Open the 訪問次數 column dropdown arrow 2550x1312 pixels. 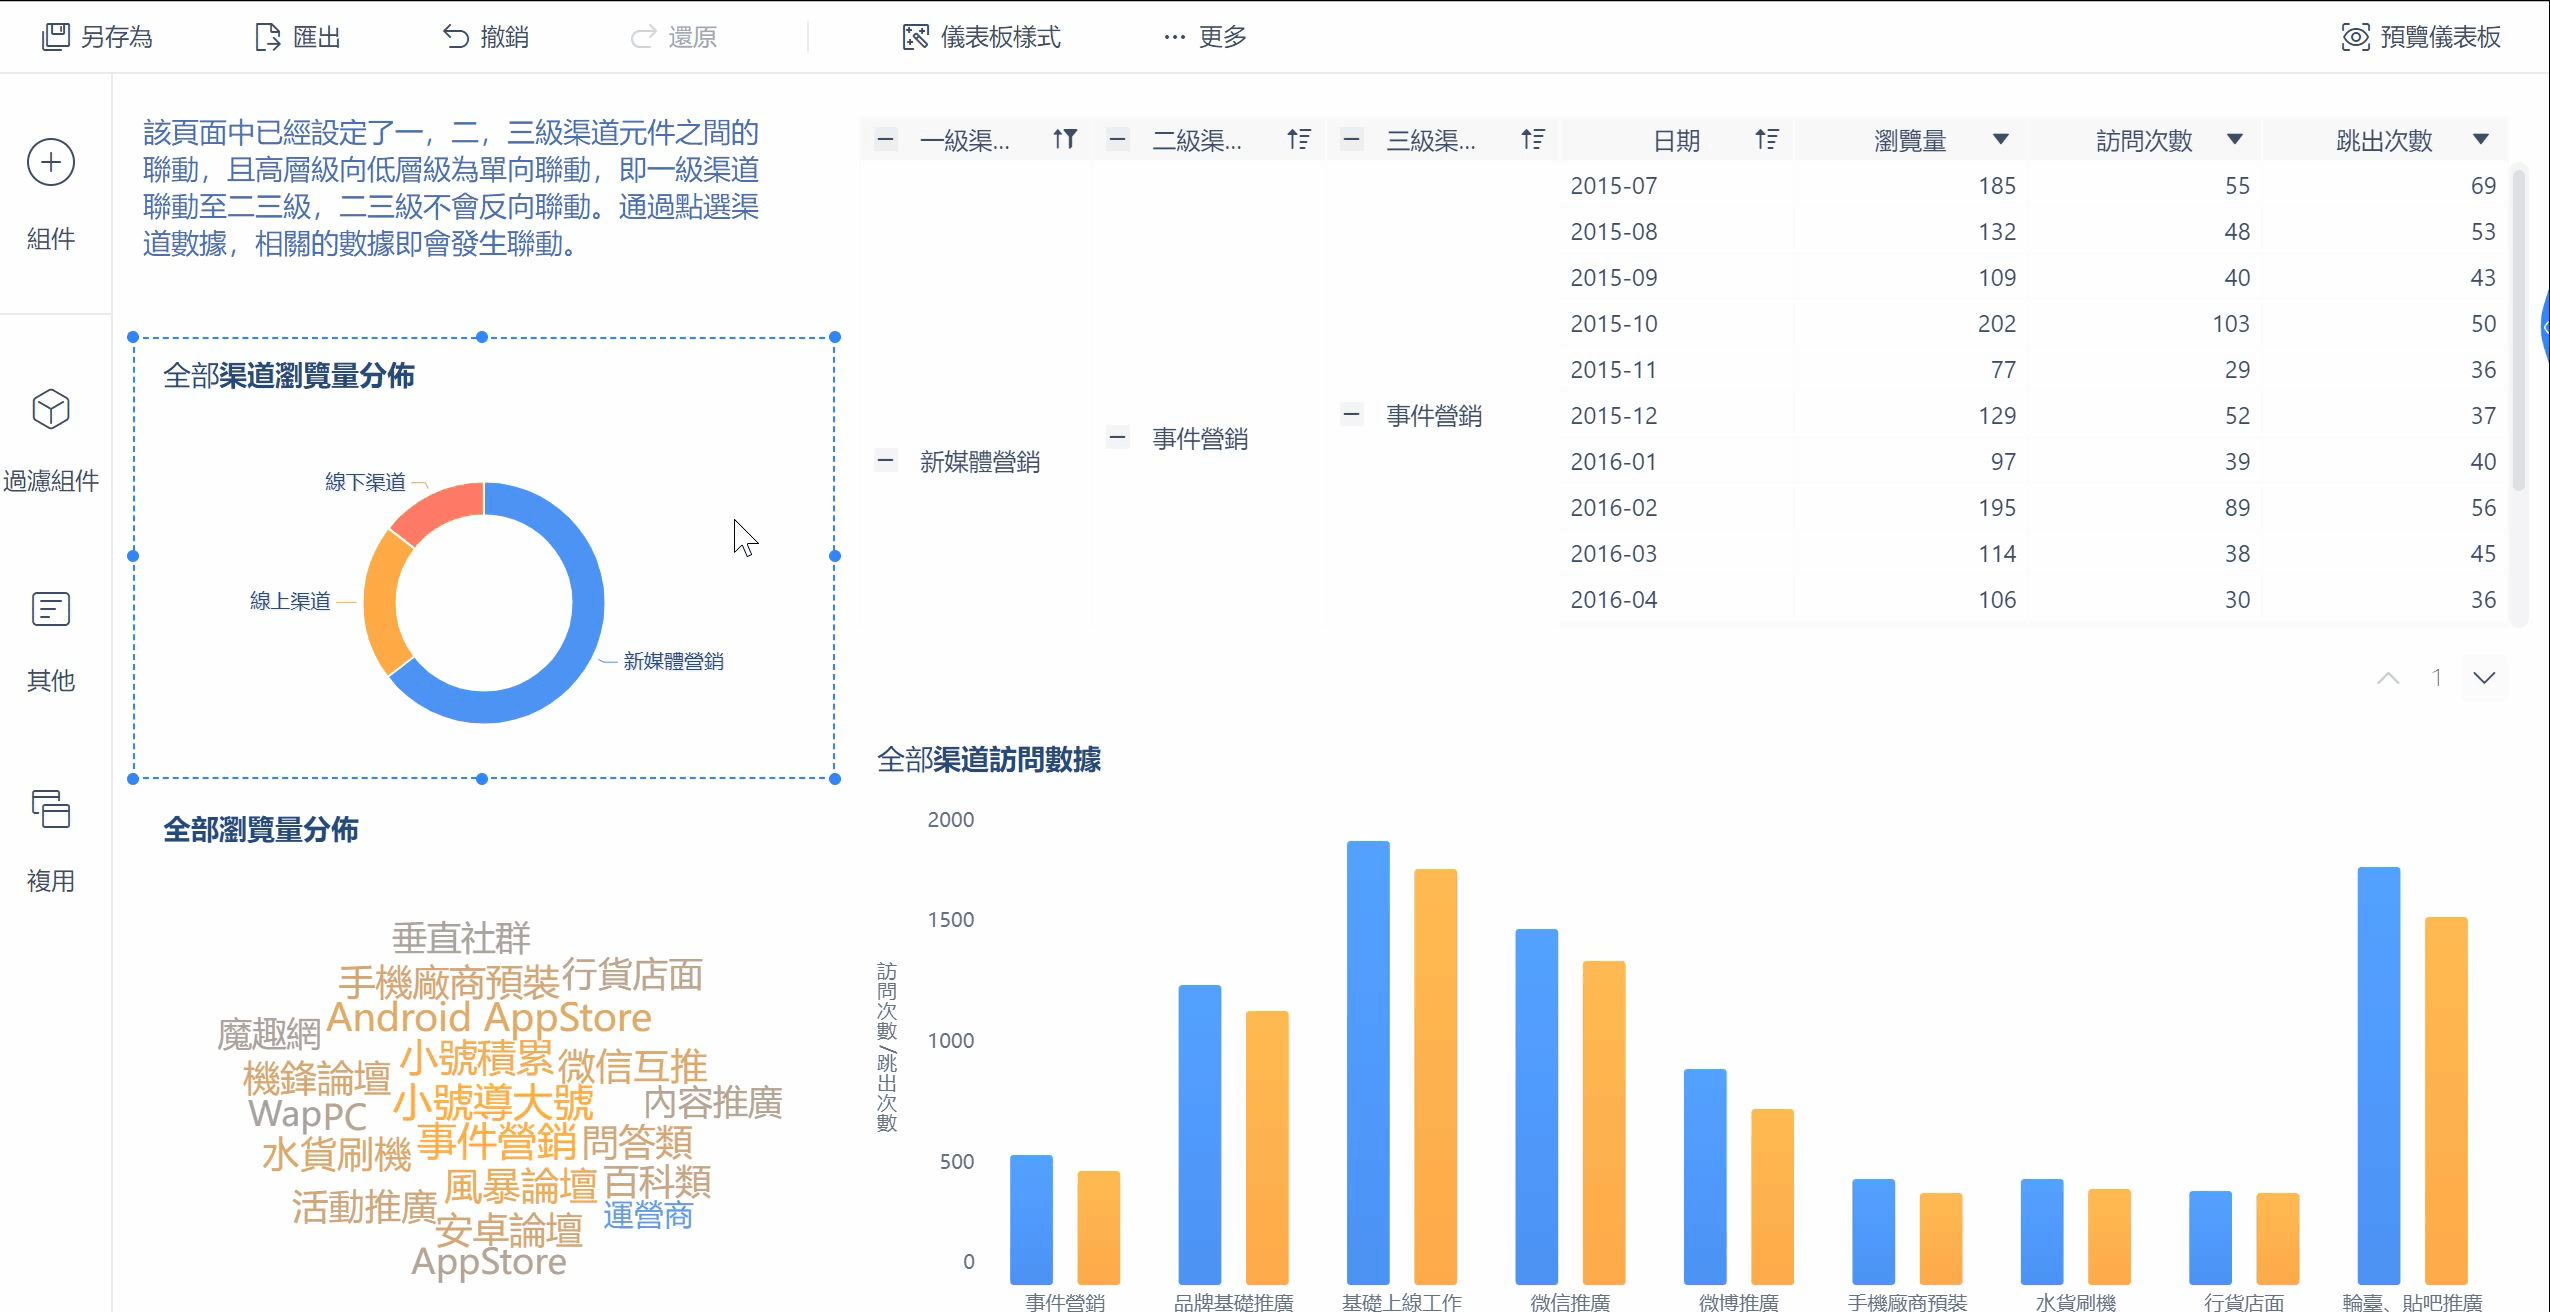[2235, 139]
